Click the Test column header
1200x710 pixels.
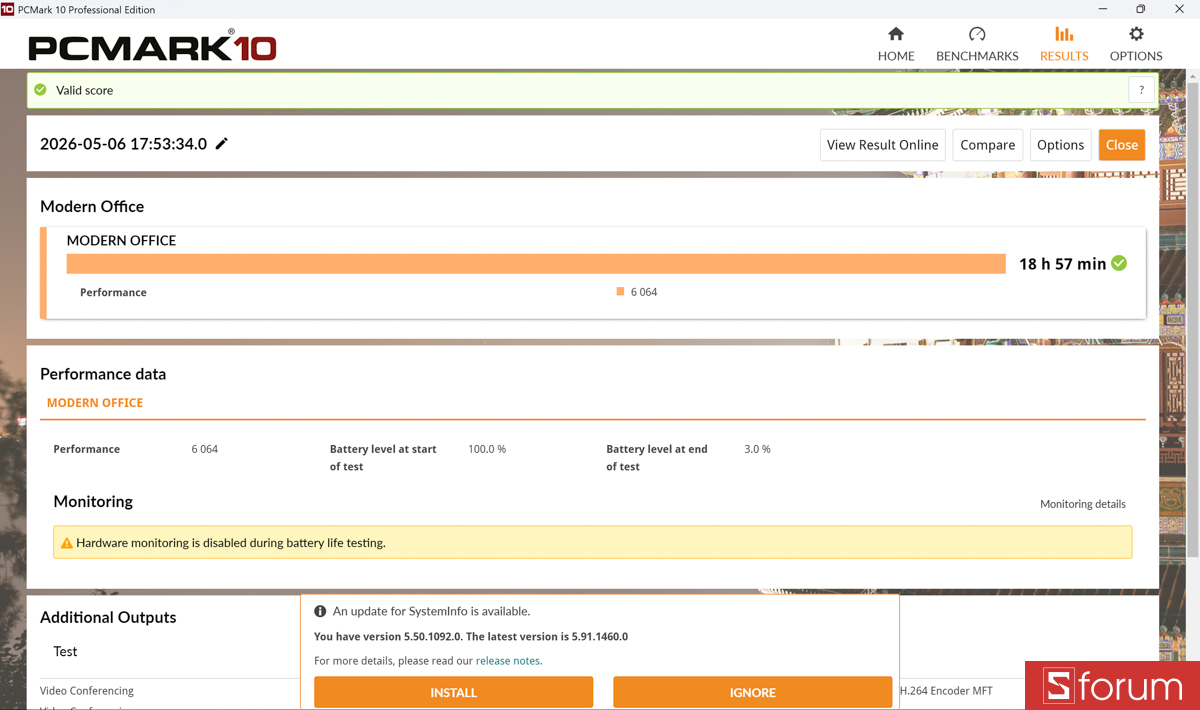(x=65, y=651)
